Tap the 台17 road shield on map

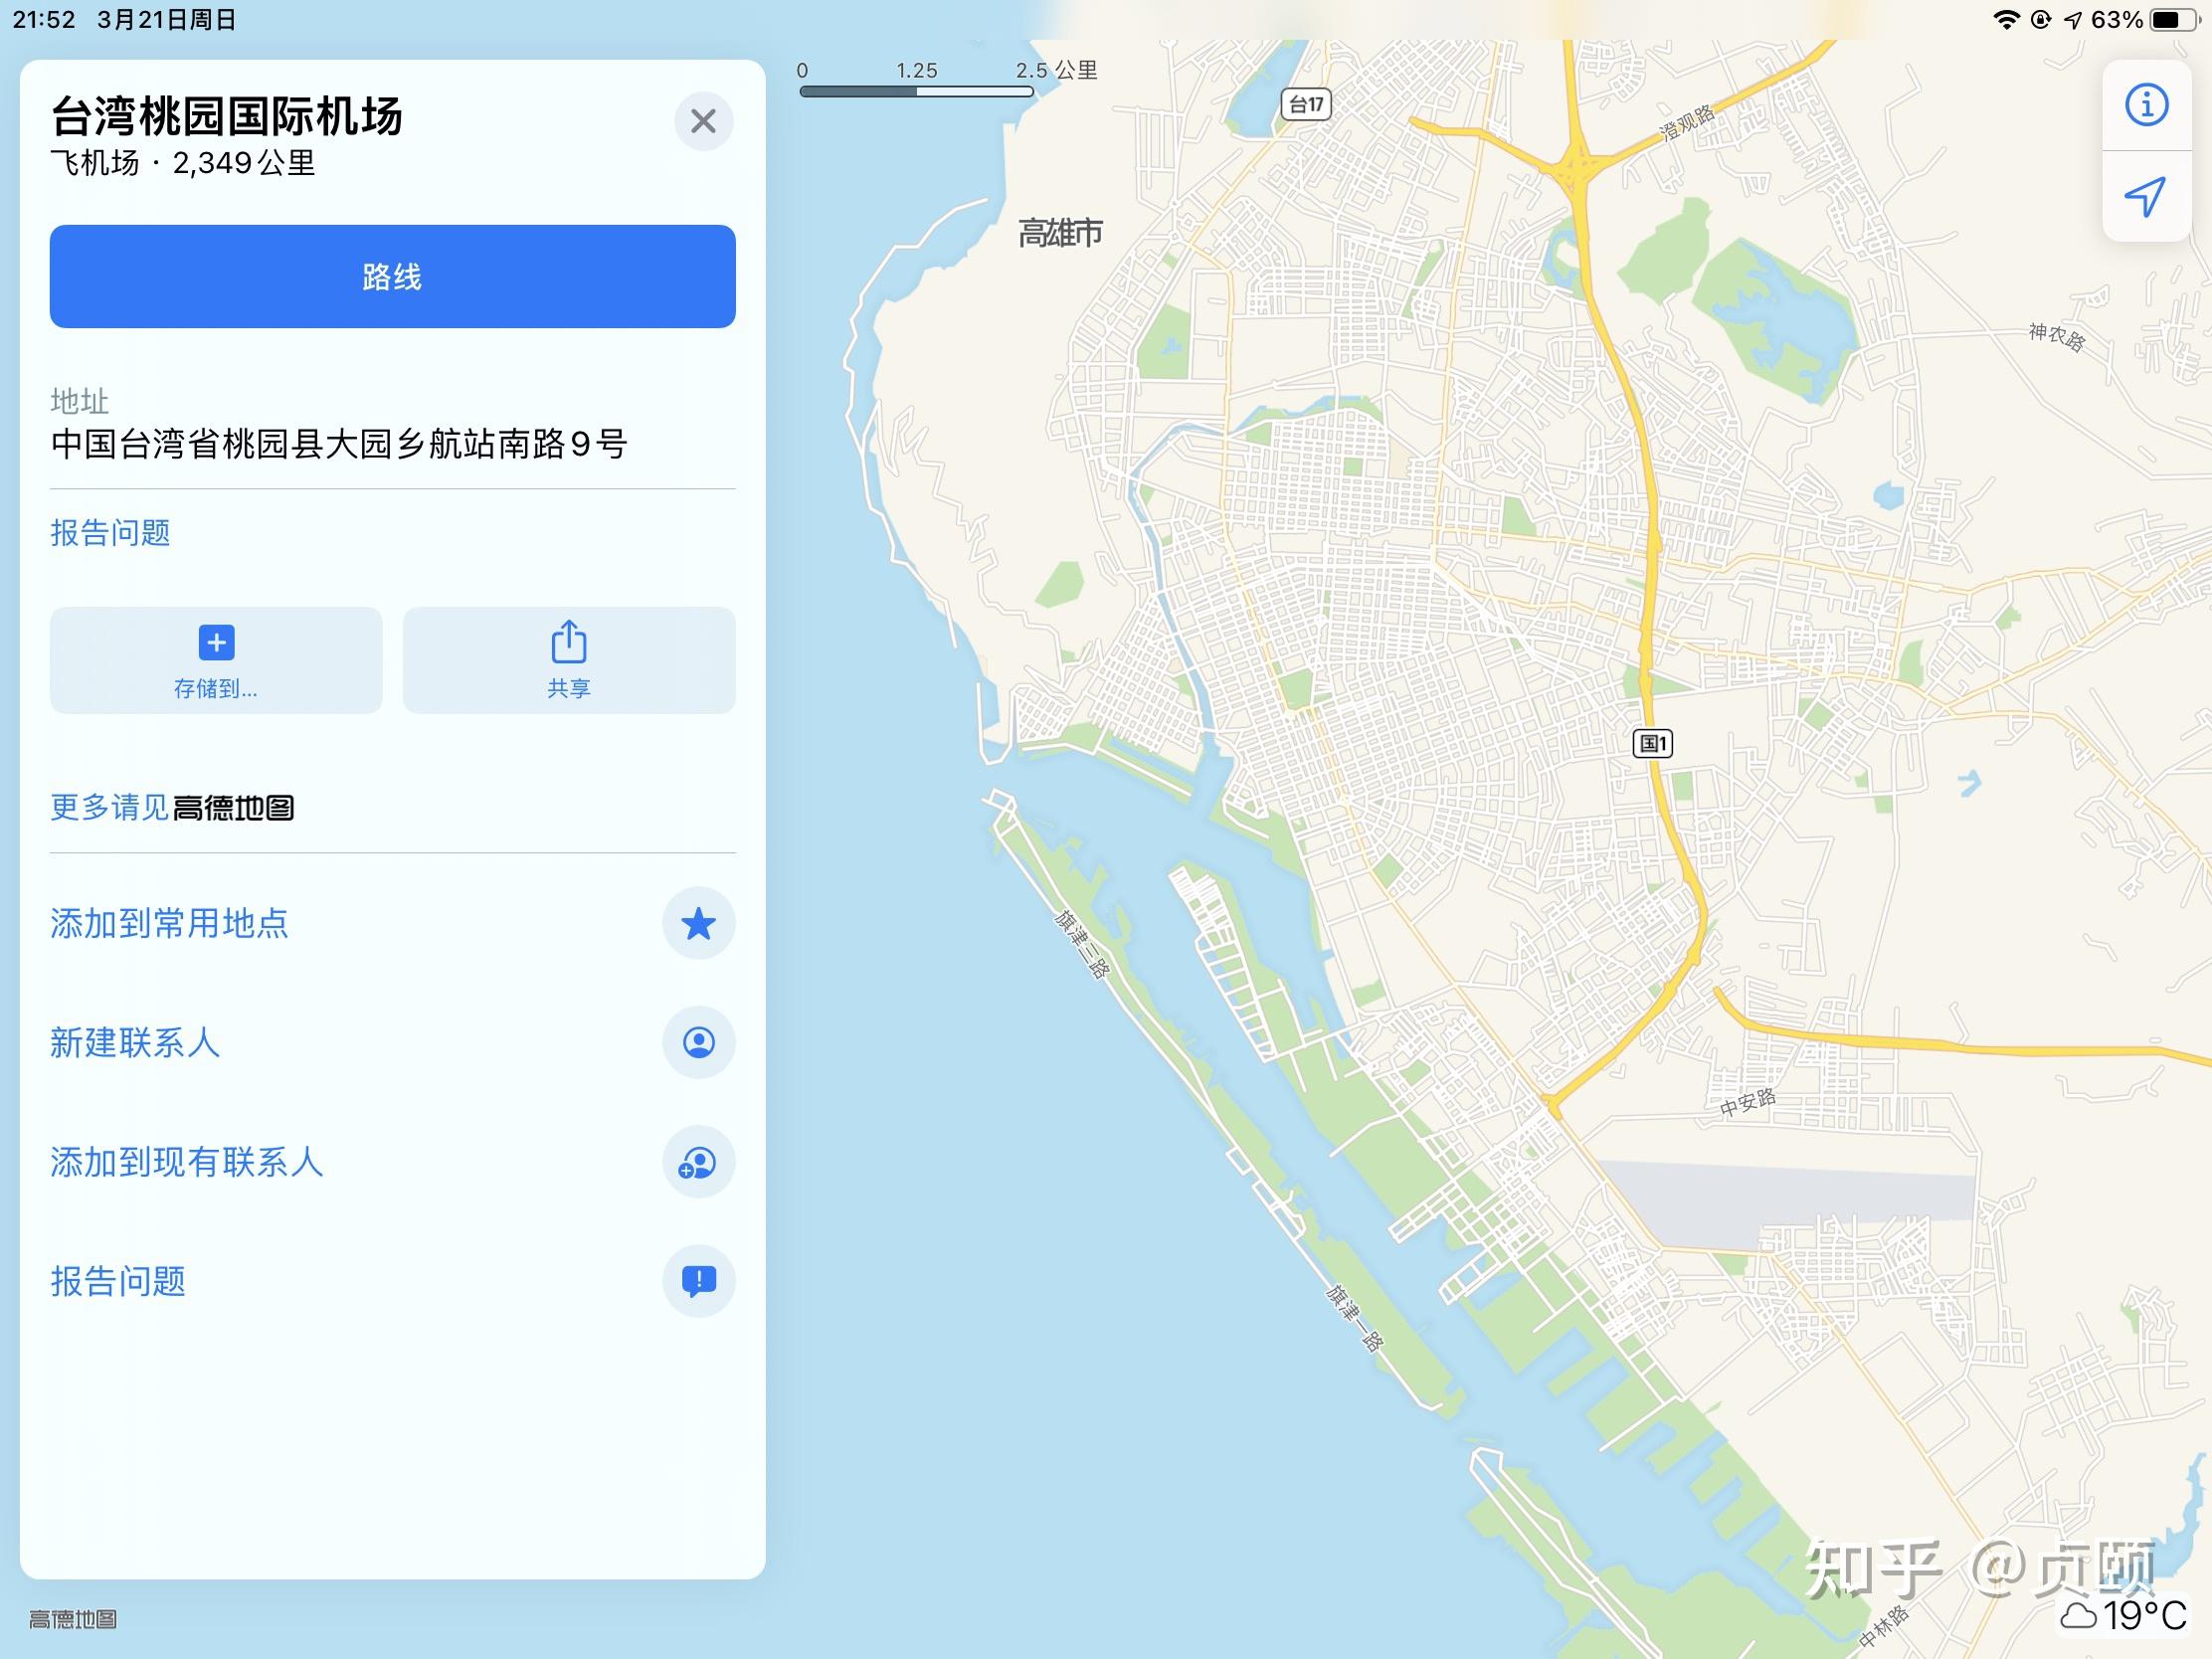tap(1306, 104)
